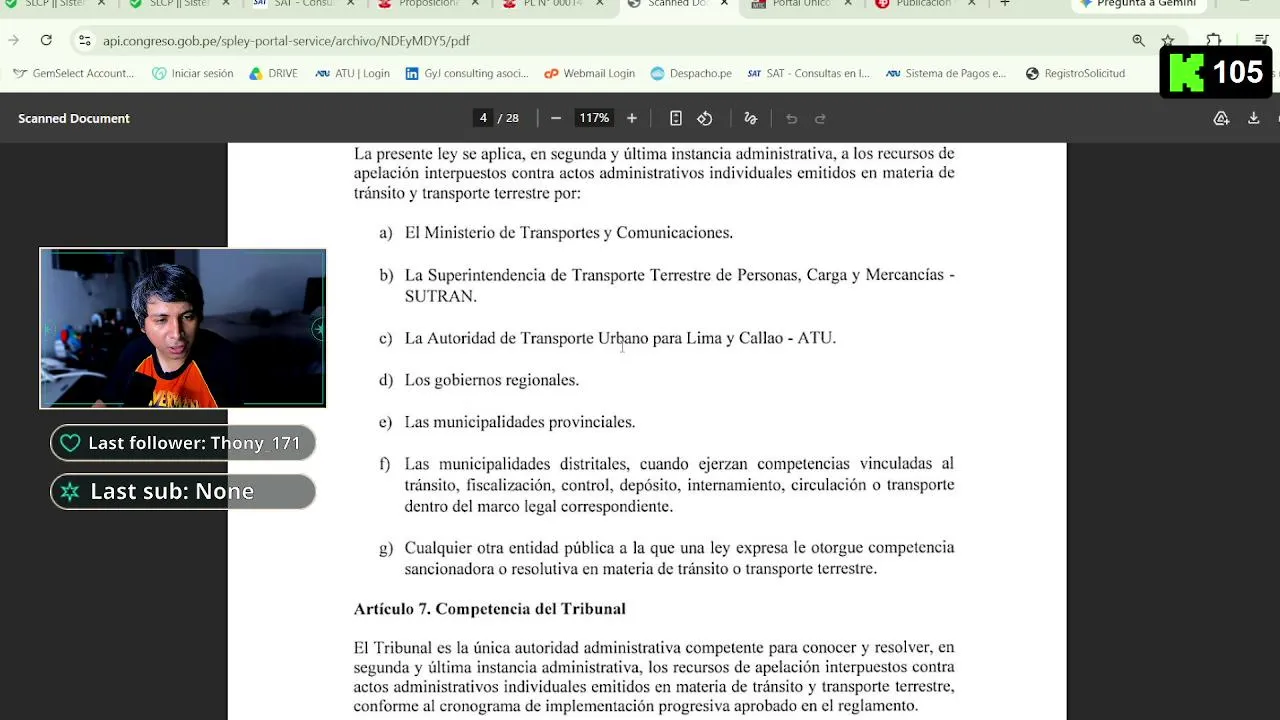Zoom out the PDF with minus button

556,118
